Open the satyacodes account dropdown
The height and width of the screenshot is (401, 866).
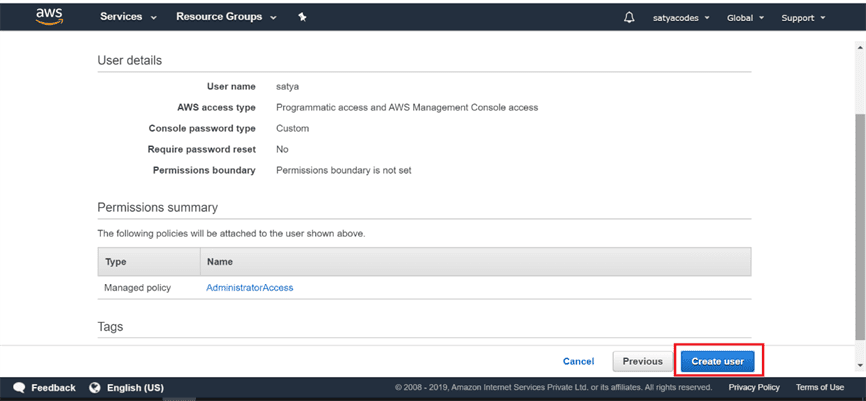[x=682, y=17]
